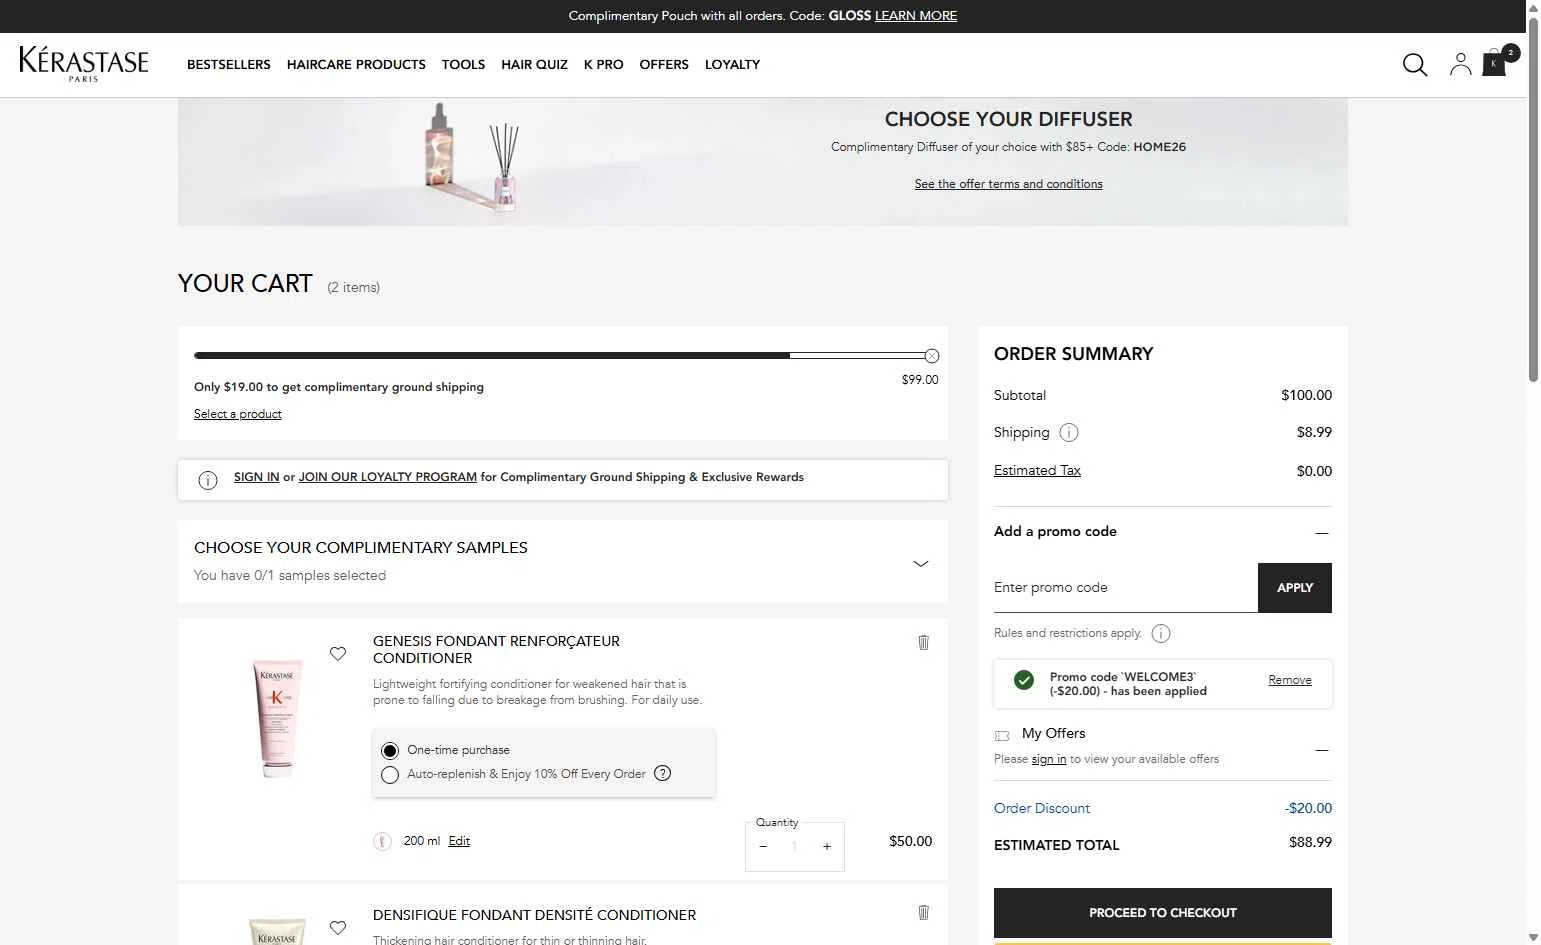Click the Kérastase Paris logo

tap(84, 63)
